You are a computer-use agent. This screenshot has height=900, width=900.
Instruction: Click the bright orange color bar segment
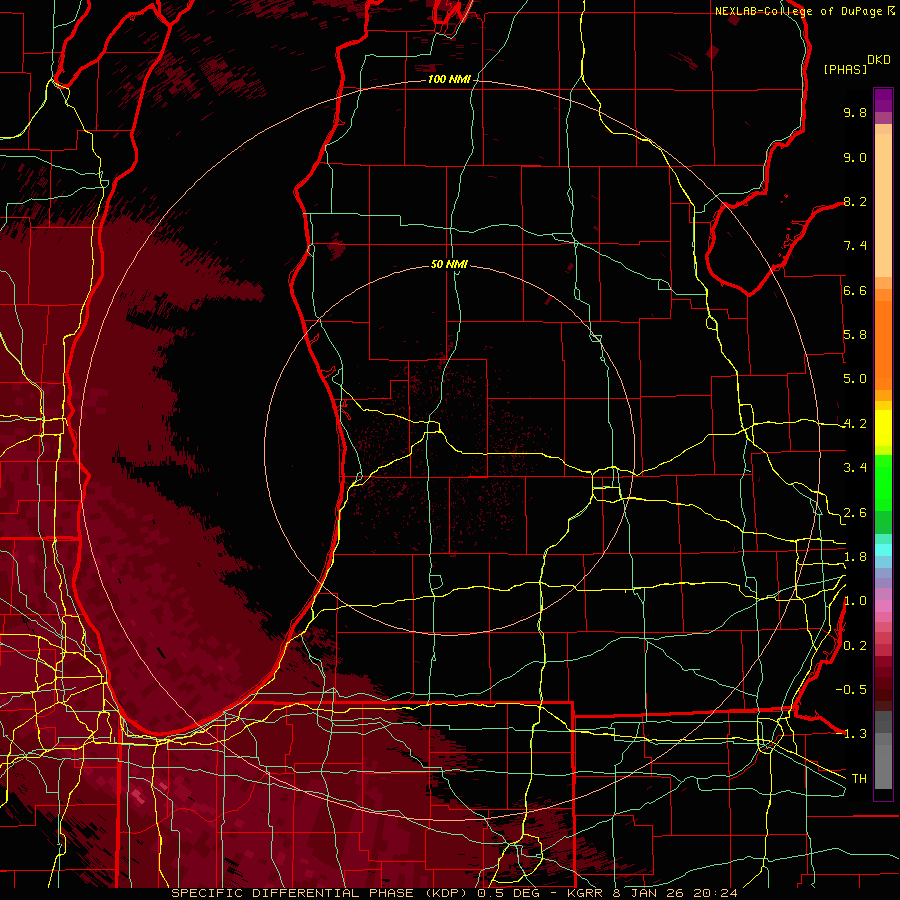883,344
